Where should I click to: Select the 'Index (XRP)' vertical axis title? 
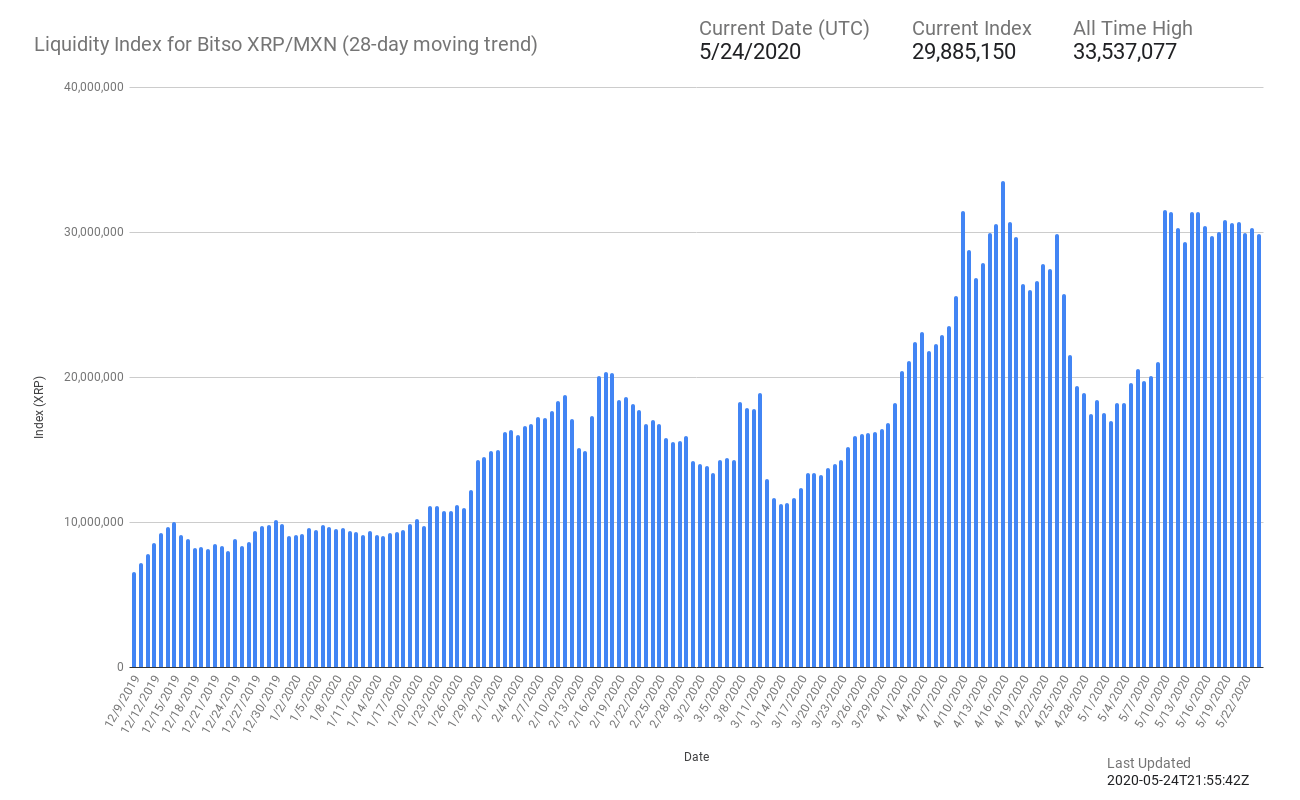click(39, 407)
